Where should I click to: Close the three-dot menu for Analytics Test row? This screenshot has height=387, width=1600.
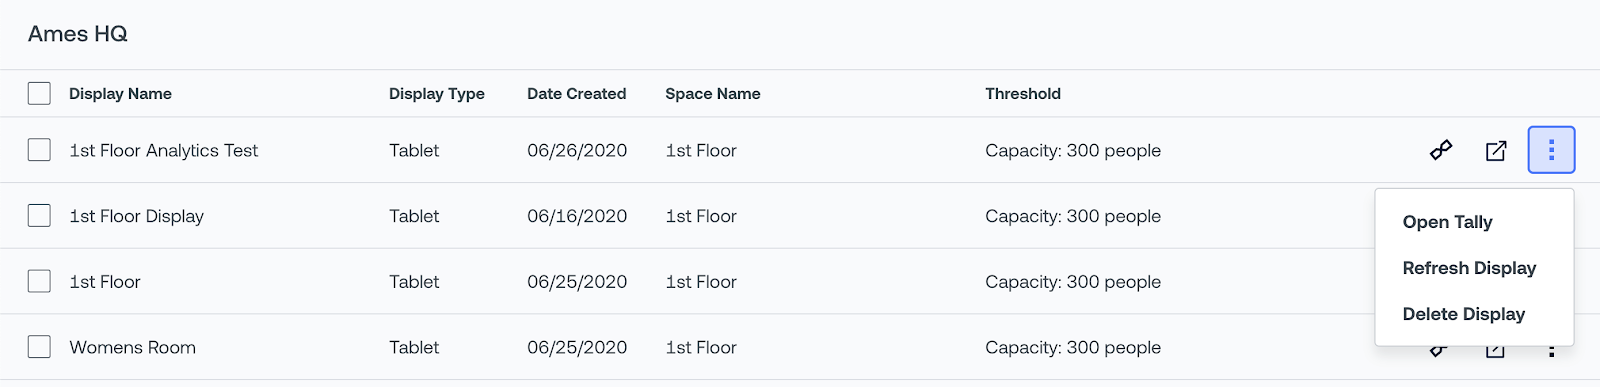pyautogui.click(x=1551, y=150)
